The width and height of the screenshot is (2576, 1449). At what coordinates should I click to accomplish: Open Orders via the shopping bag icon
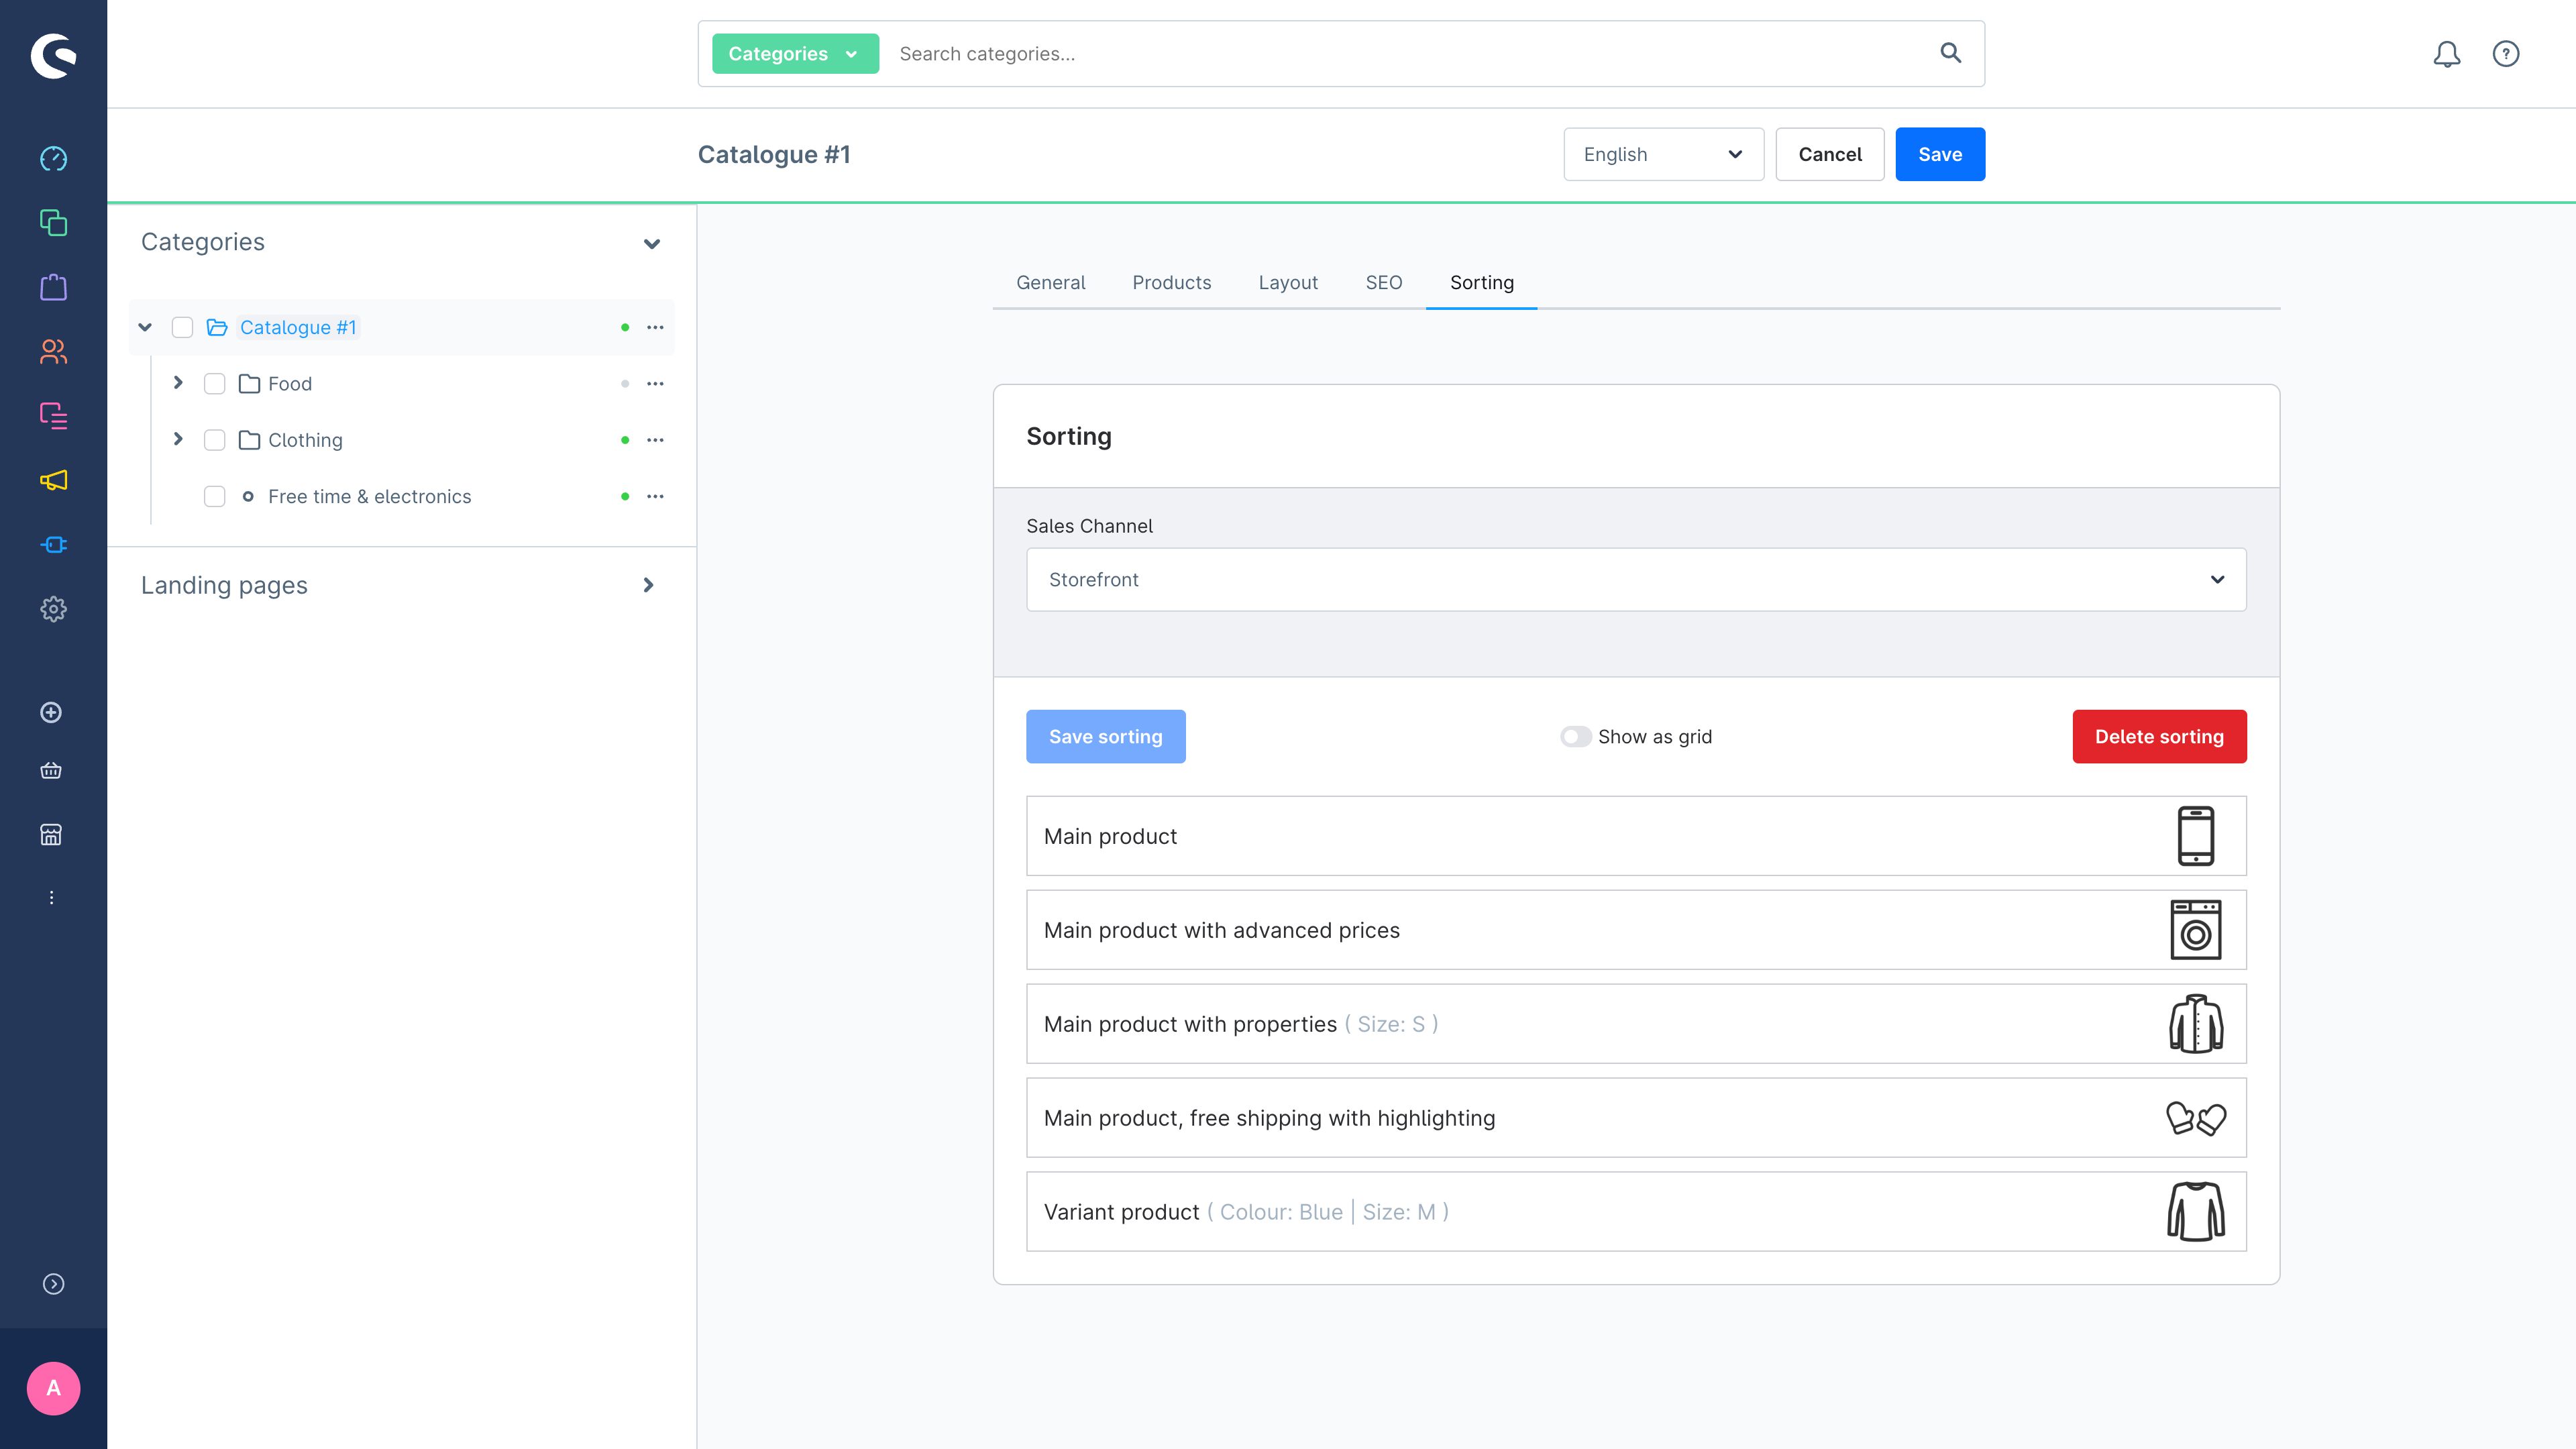pyautogui.click(x=52, y=287)
